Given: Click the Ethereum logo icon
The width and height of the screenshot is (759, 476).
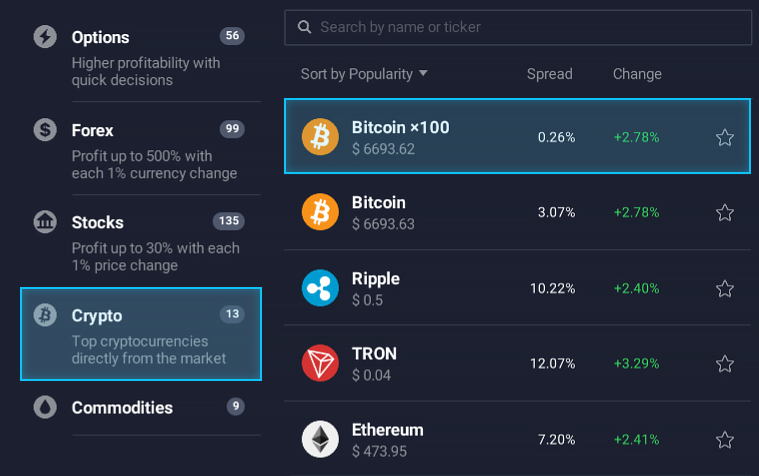Looking at the screenshot, I should click(x=321, y=439).
